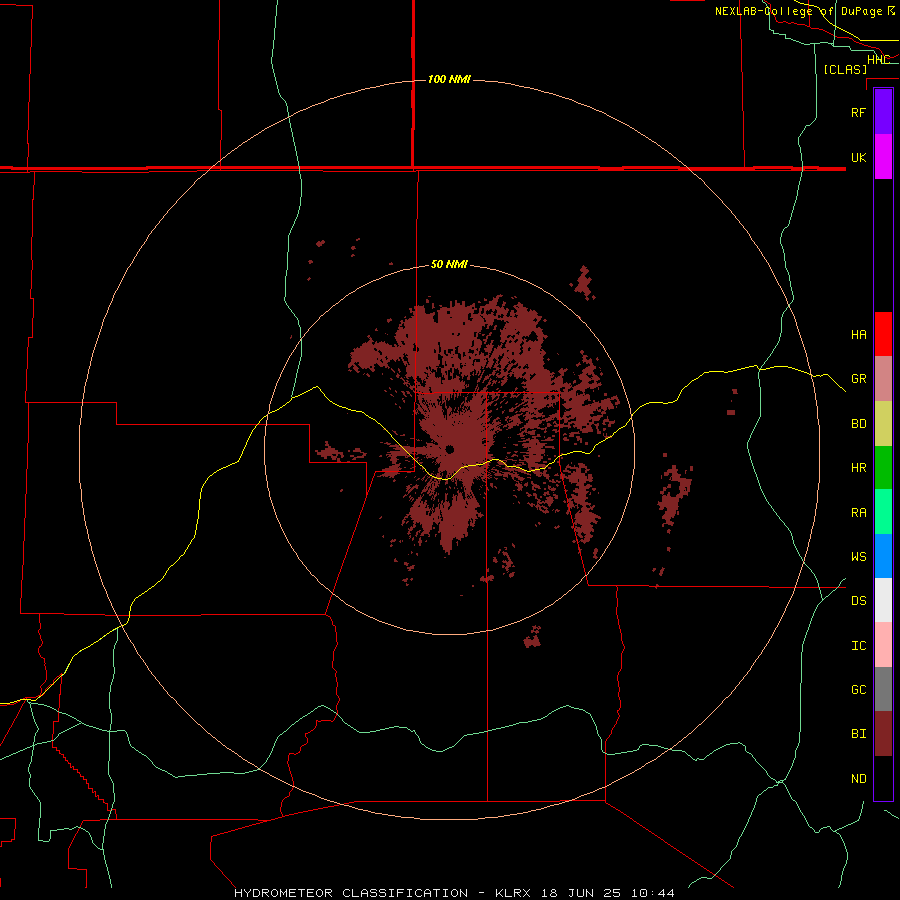Click the 'HHC' product label

(x=878, y=59)
